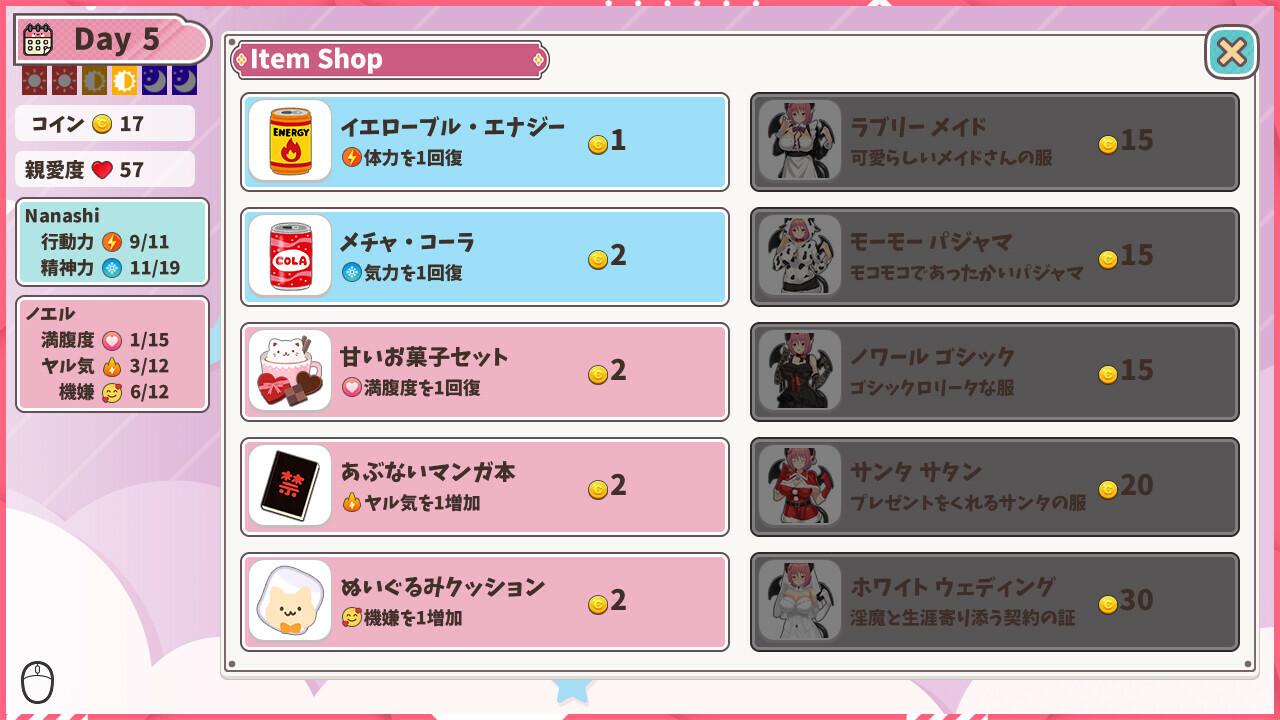Click the mouse icon in the corner
This screenshot has width=1280, height=720.
(x=37, y=683)
